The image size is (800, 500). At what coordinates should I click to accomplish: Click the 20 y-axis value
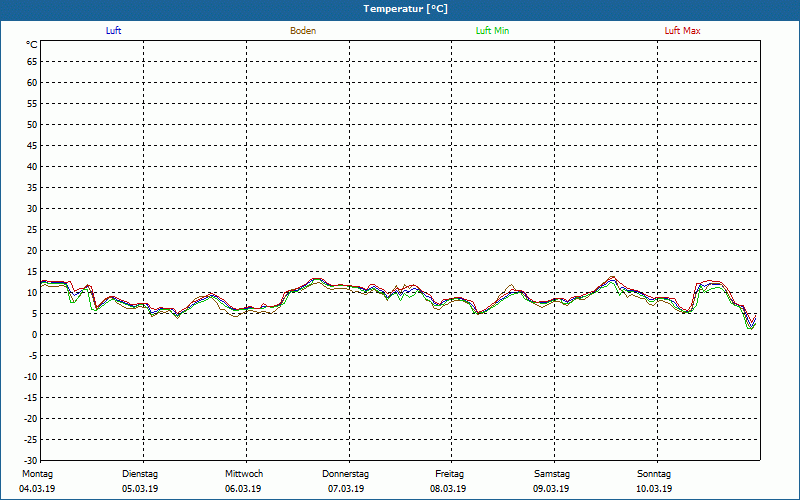point(32,251)
